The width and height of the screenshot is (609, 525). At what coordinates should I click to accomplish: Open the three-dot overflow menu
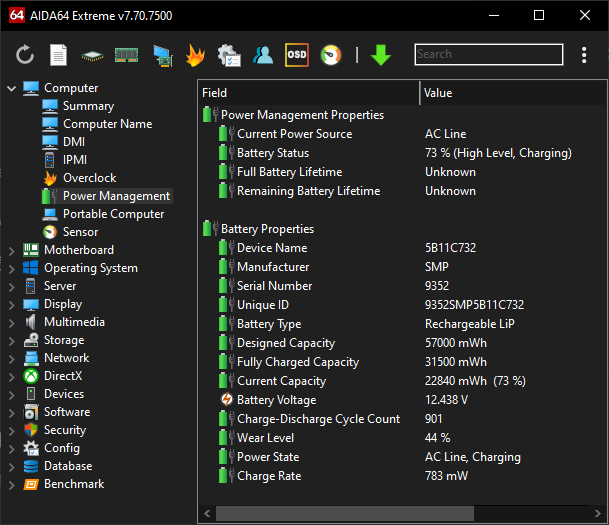point(584,55)
